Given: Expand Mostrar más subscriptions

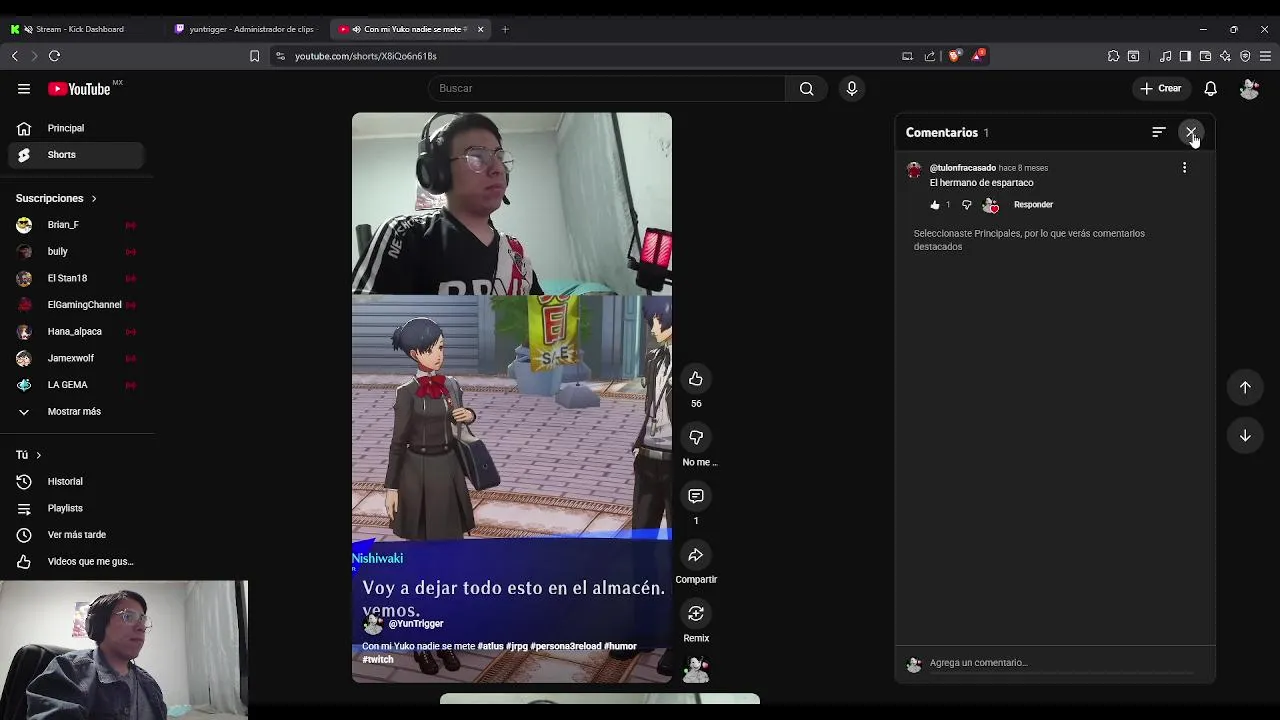Looking at the screenshot, I should [x=78, y=411].
